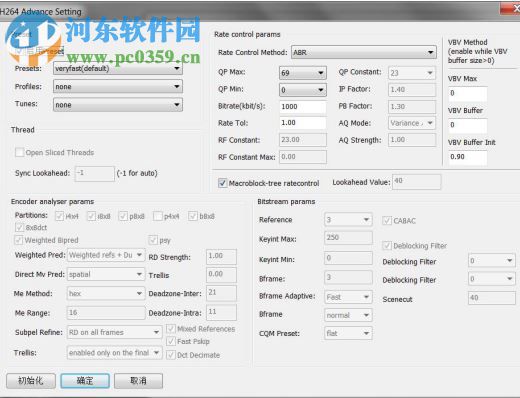Expand the Profiles dropdown
This screenshot has width=520, height=398.
click(118, 87)
